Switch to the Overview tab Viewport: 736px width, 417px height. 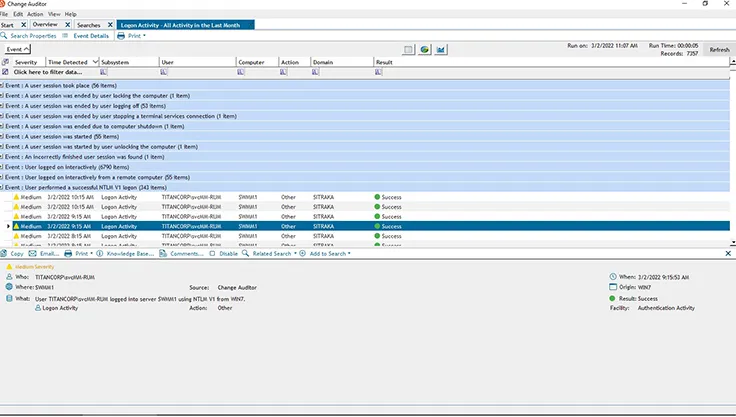(x=45, y=24)
